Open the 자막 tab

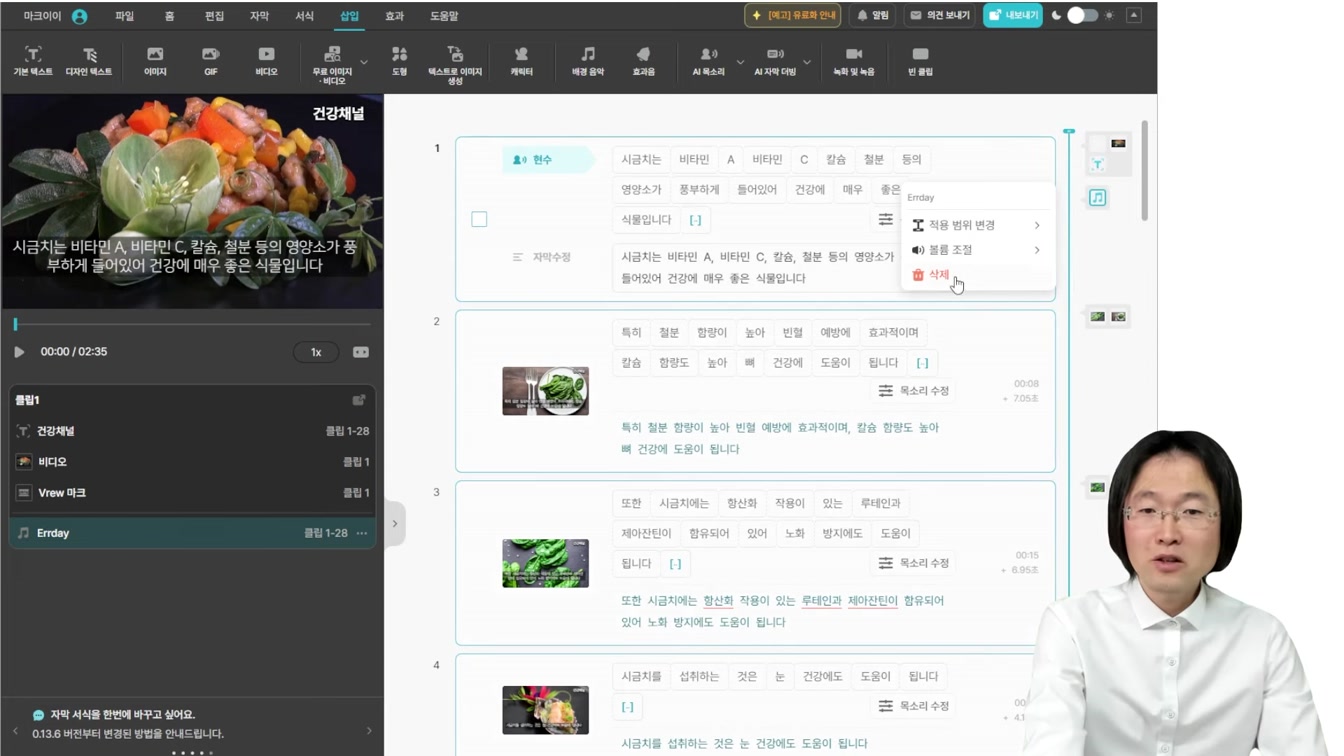pos(259,16)
